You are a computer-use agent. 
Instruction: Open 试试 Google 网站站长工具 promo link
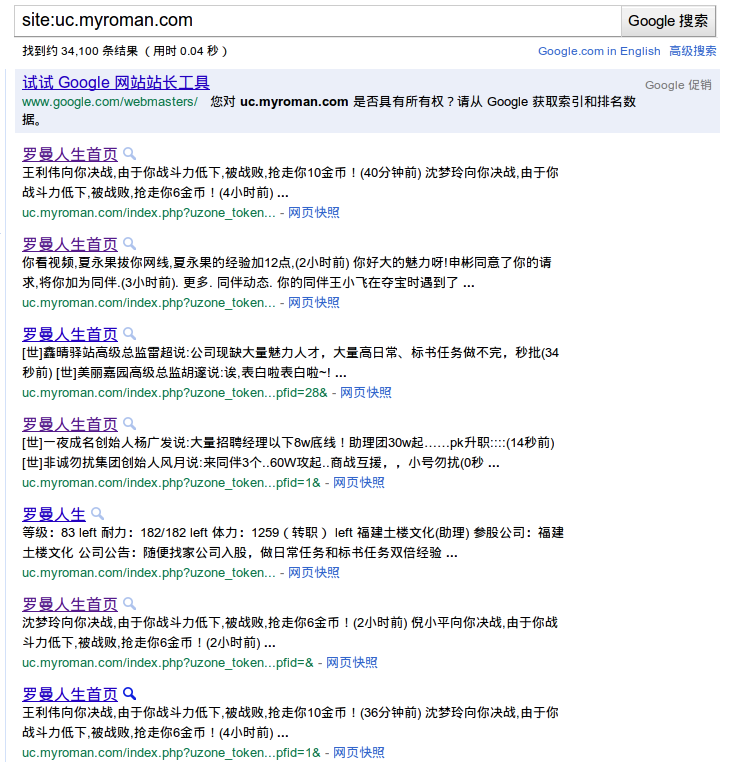click(116, 83)
